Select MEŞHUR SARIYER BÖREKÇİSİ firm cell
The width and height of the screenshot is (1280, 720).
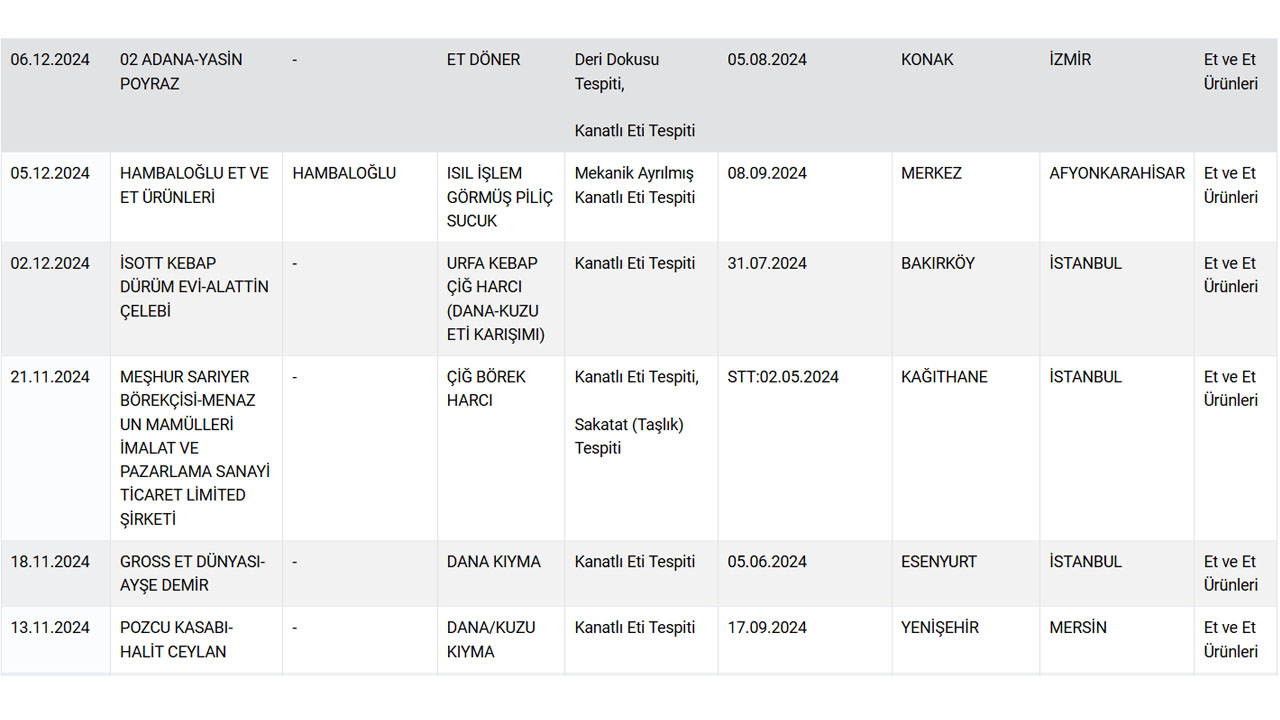tap(194, 448)
